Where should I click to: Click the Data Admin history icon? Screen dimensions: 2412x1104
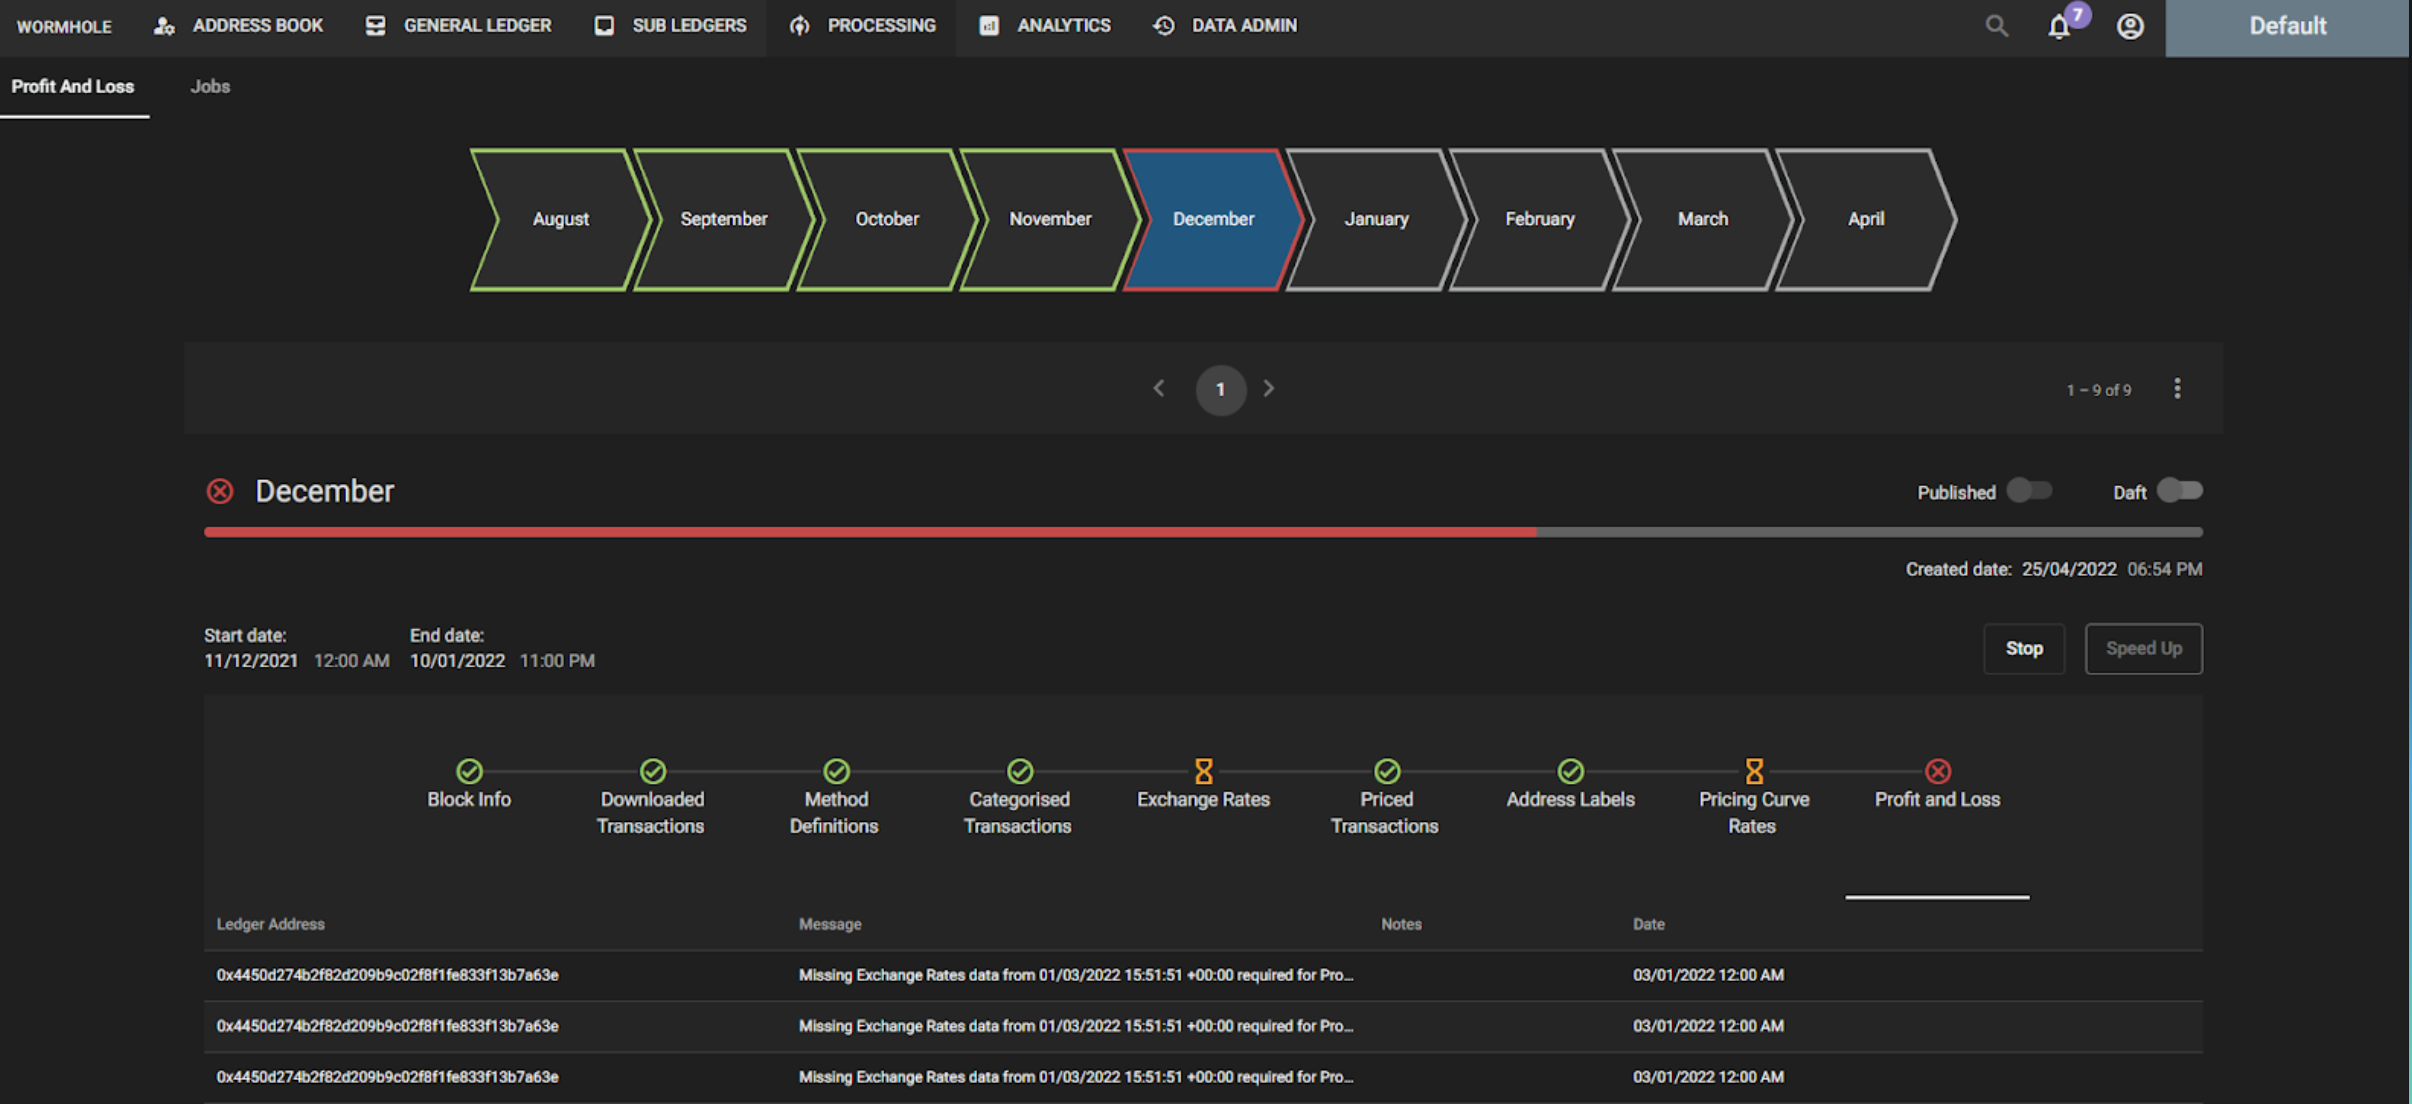pos(1164,26)
